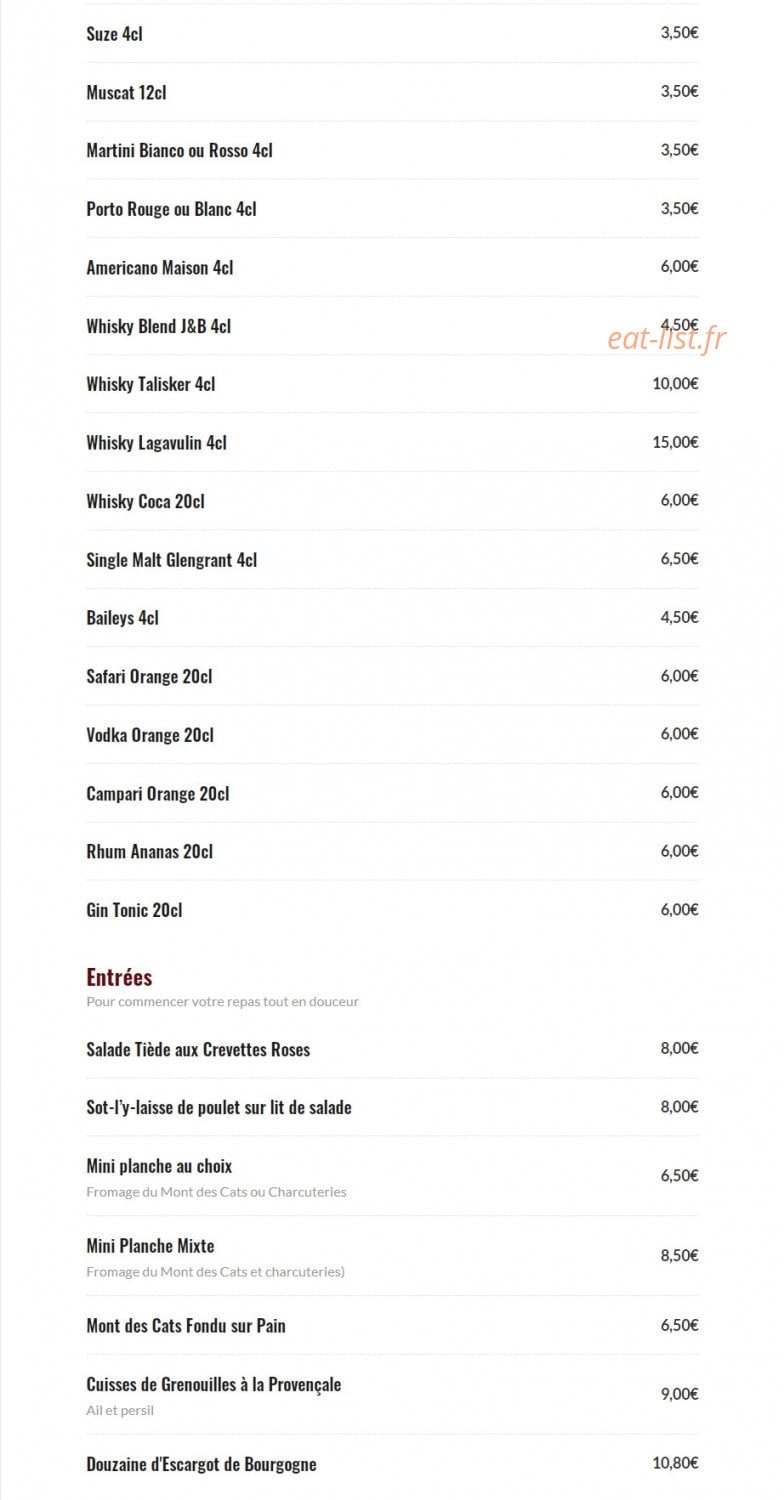Select the Mini Planche Mixte item
This screenshot has height=1500, width=784.
pyautogui.click(x=150, y=1247)
